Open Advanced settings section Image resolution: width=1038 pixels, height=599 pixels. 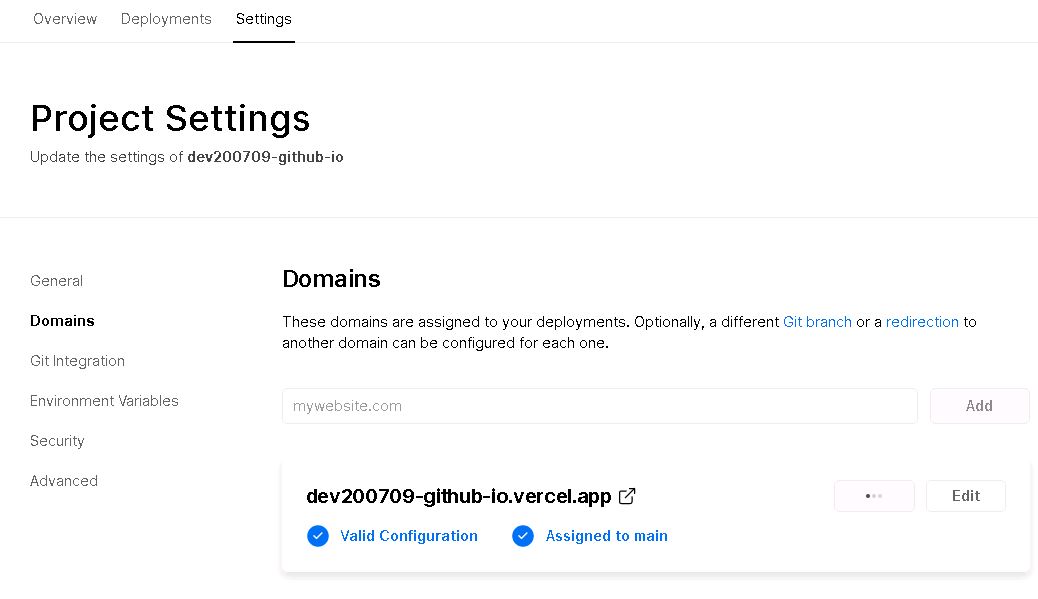(x=64, y=481)
